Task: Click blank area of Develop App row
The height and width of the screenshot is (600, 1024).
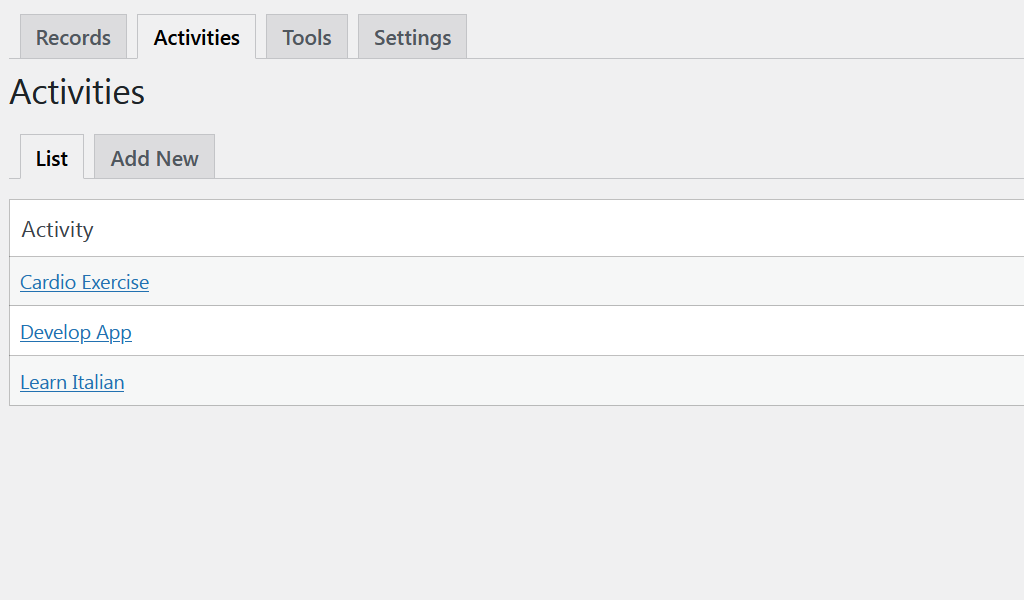Action: [x=588, y=331]
